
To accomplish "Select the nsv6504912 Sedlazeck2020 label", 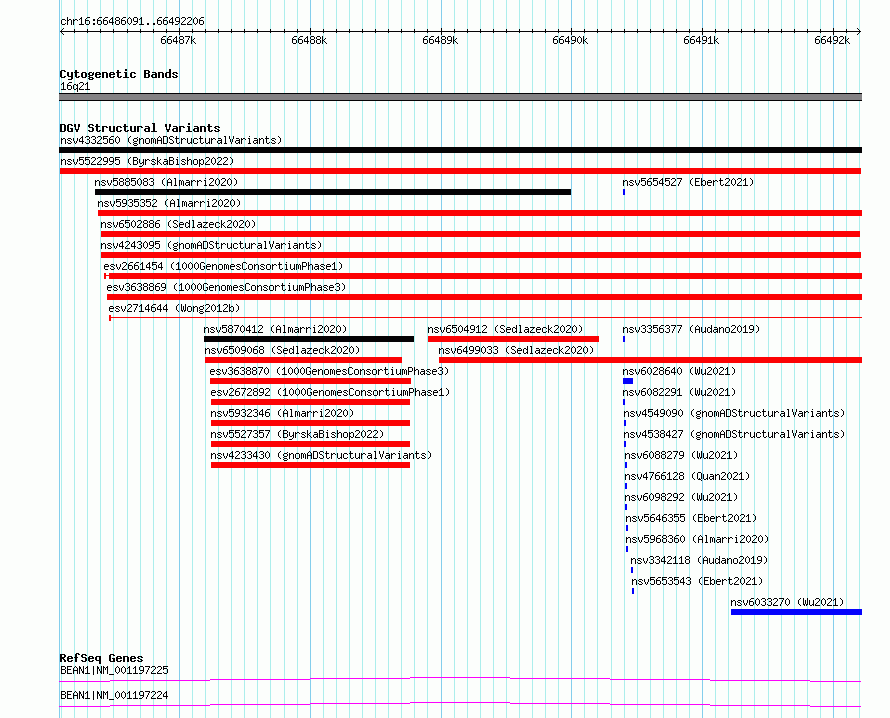I will 505,329.
